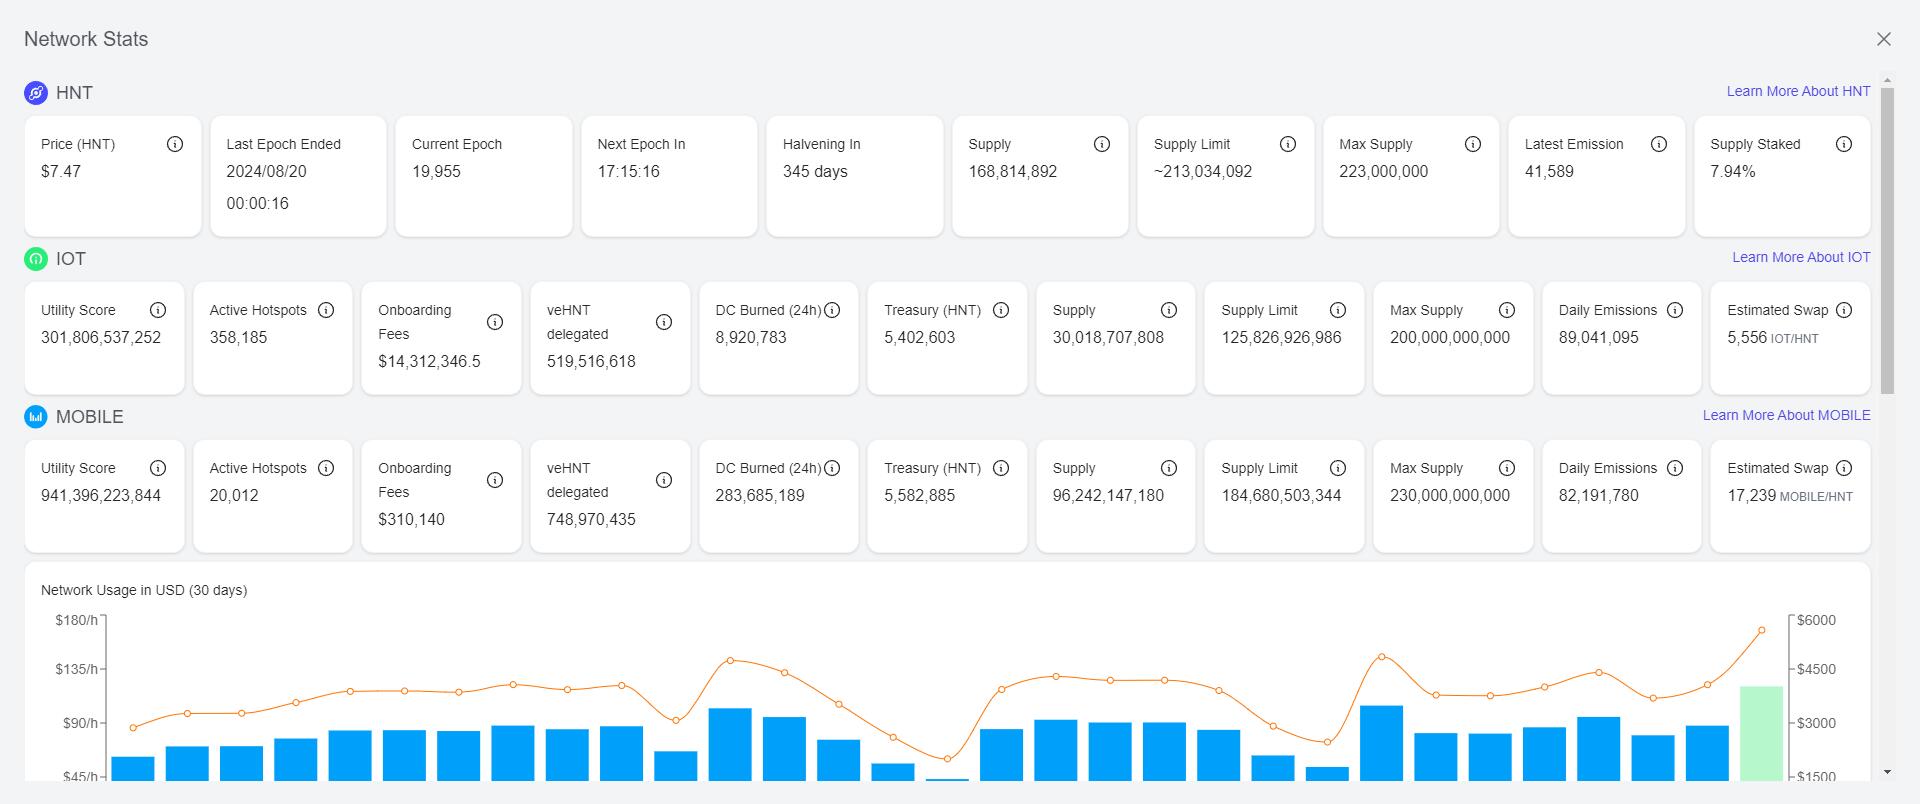Click the green IOT token logo
Viewport: 1920px width, 804px height.
pyautogui.click(x=36, y=259)
